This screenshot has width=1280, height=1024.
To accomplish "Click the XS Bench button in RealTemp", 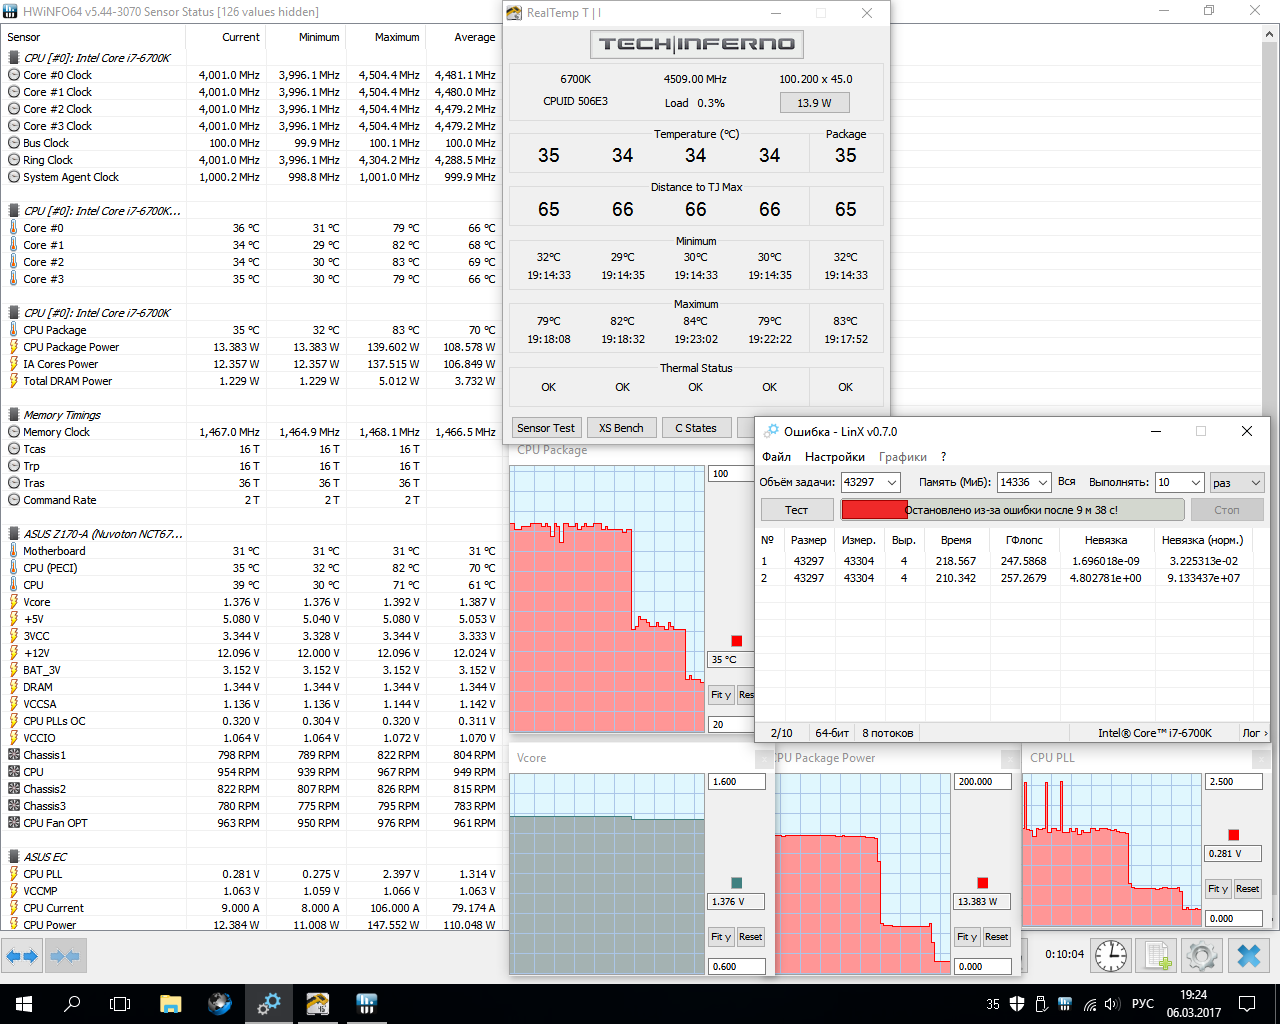I will (x=621, y=428).
